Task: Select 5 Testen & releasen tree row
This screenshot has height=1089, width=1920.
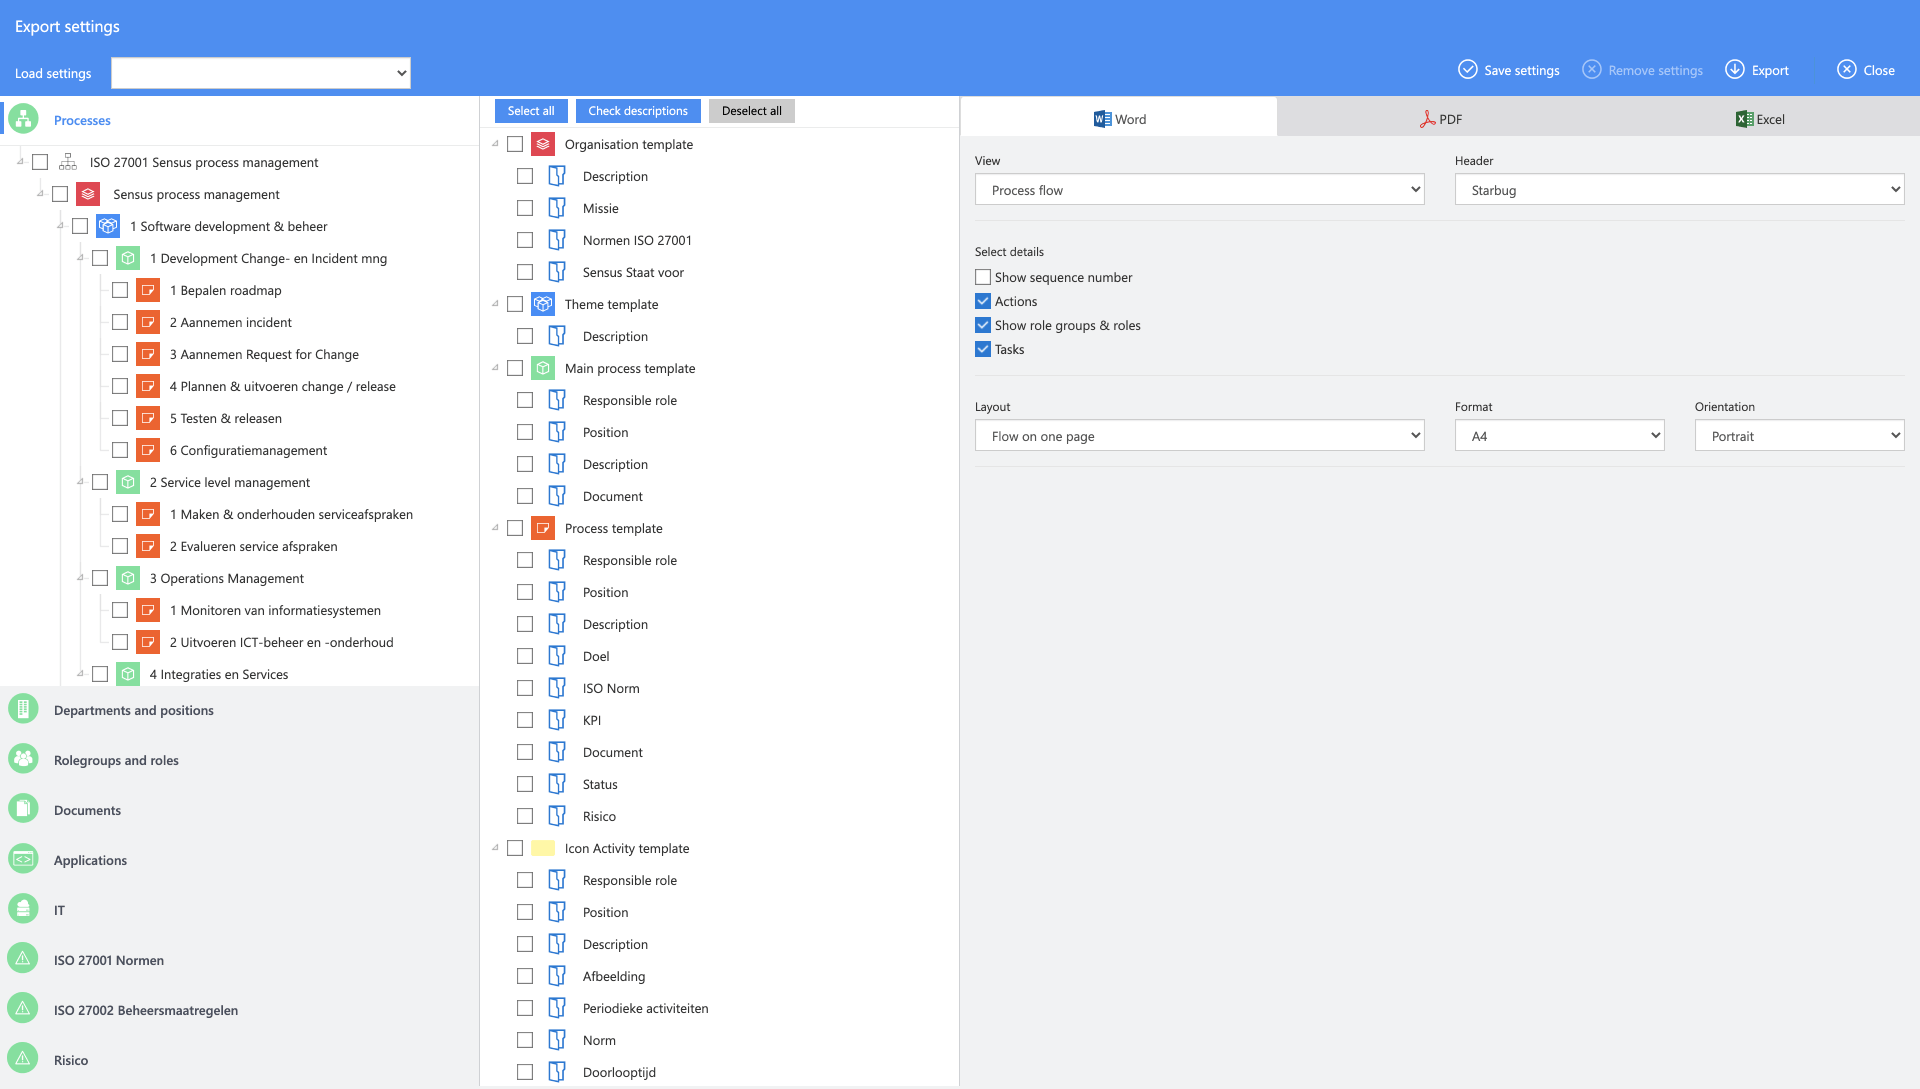Action: (x=226, y=418)
